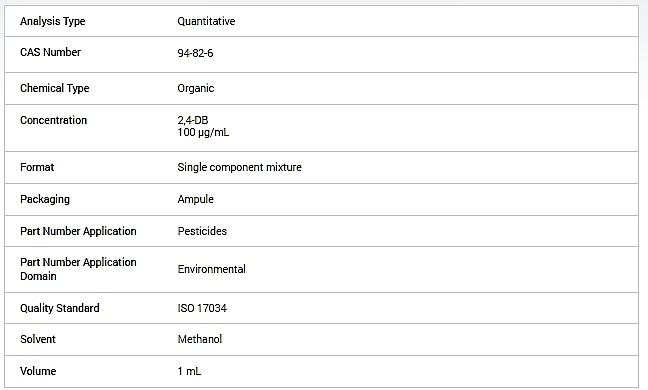Viewport: 648px width, 390px height.
Task: Select the Methanol solvent value
Action: (x=200, y=339)
